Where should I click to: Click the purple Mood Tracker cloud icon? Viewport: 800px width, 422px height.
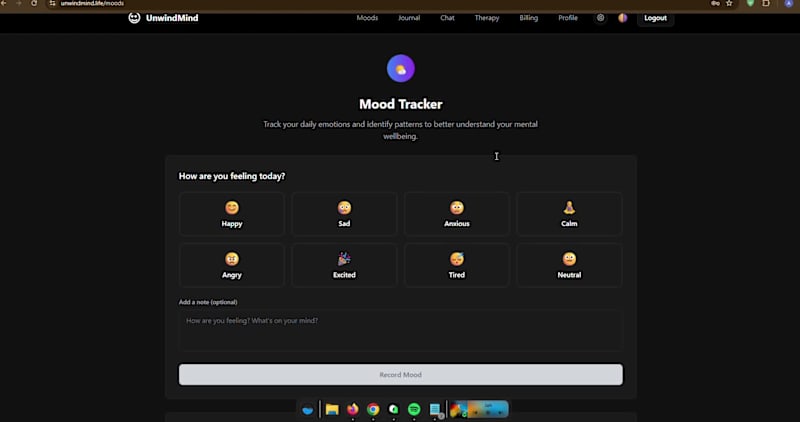point(401,68)
